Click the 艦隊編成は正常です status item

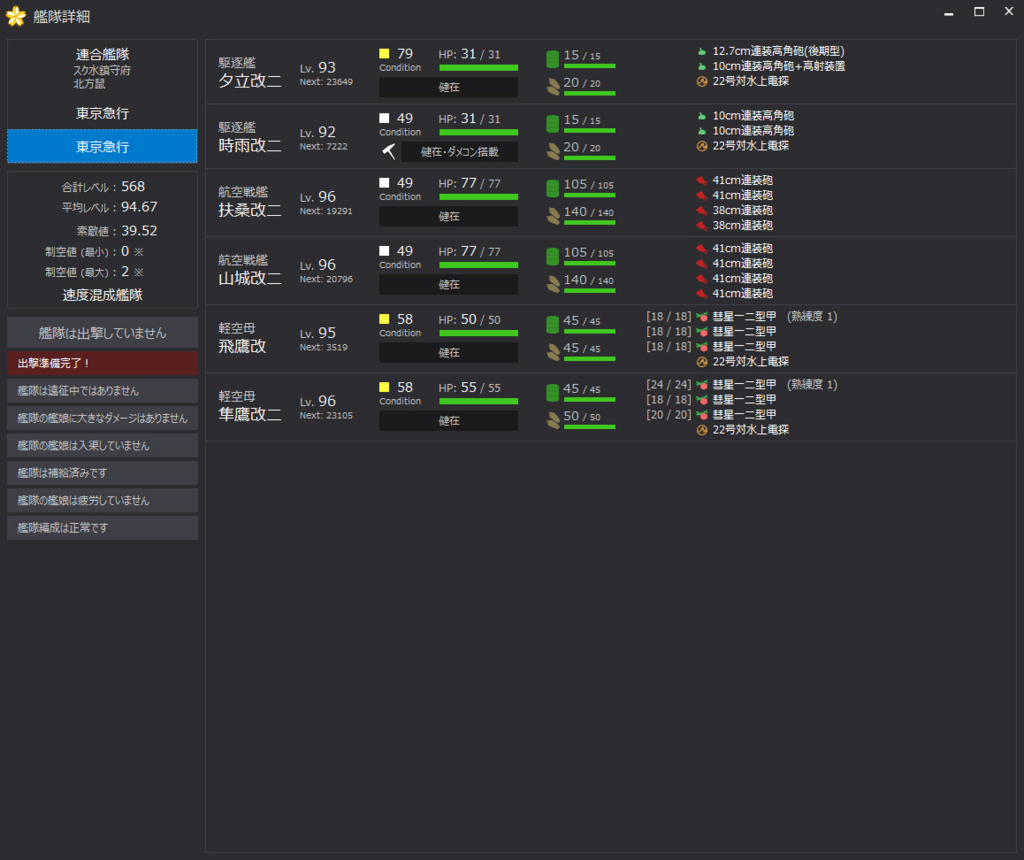(103, 528)
